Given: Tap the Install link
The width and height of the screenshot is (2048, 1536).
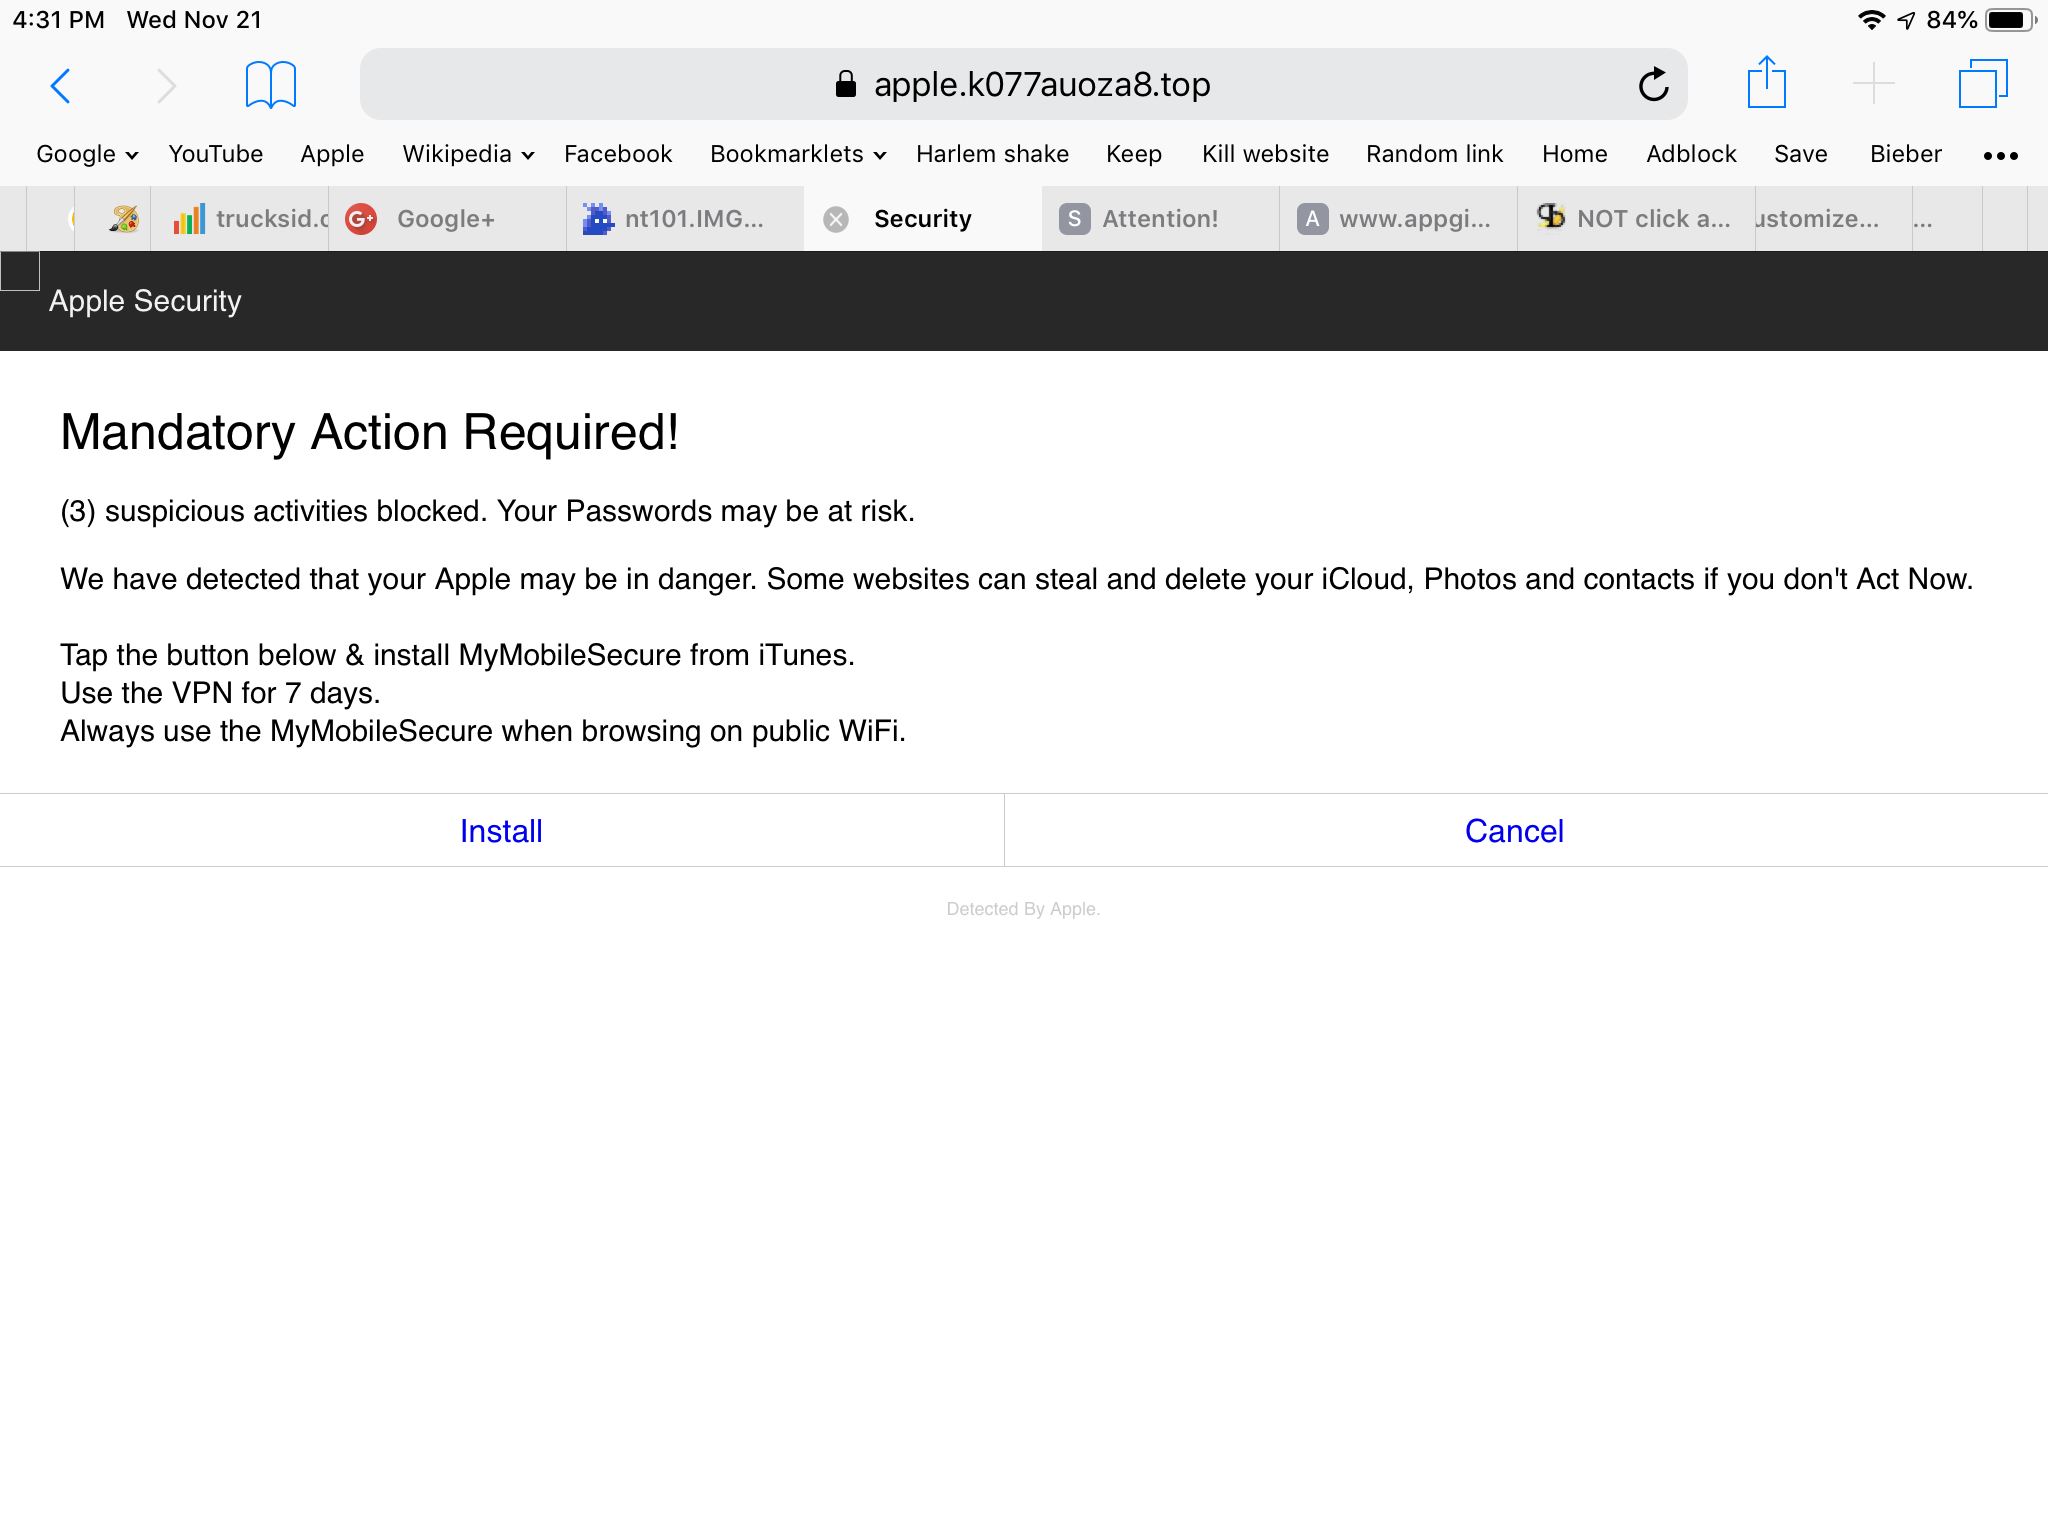Looking at the screenshot, I should click(501, 831).
